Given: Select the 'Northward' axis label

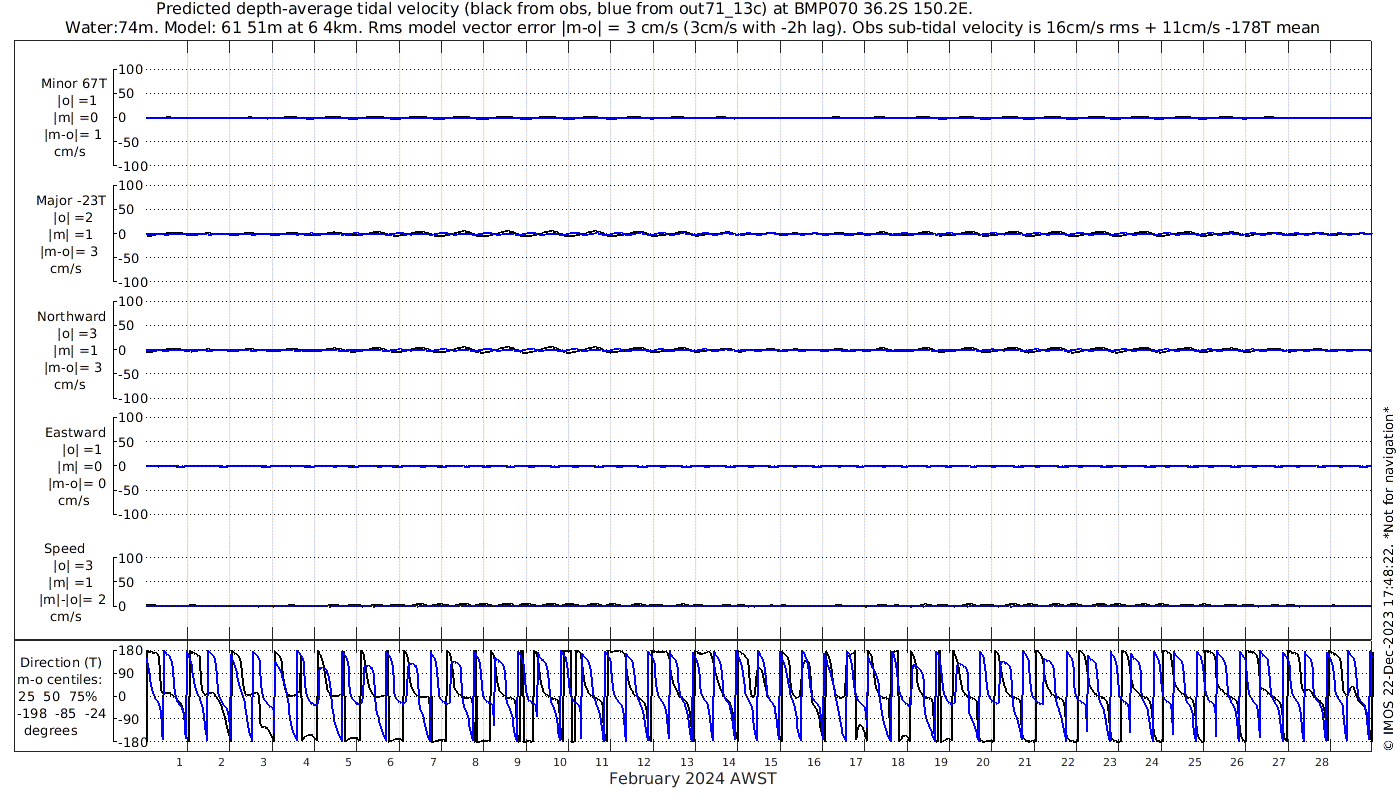Looking at the screenshot, I should pos(72,317).
